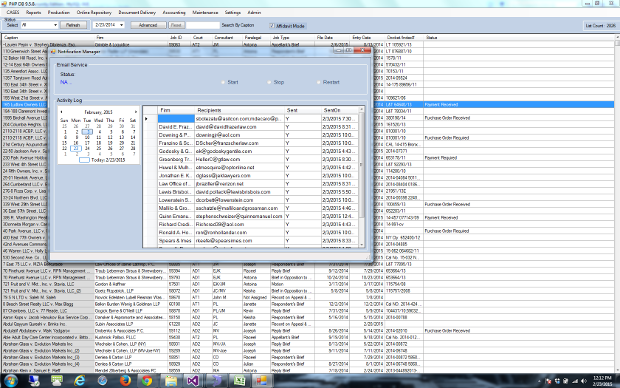
Task: Select the Lewis Brisboi... firm cell
Action: click(x=176, y=192)
